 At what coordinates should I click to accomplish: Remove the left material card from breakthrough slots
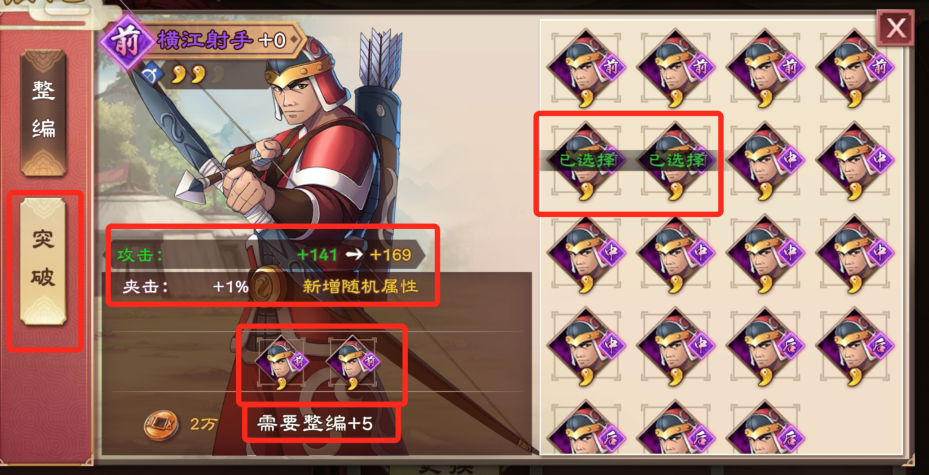point(282,362)
